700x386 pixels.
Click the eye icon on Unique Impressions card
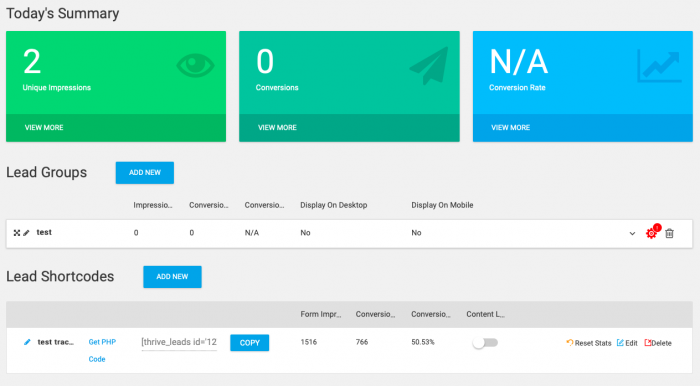195,65
